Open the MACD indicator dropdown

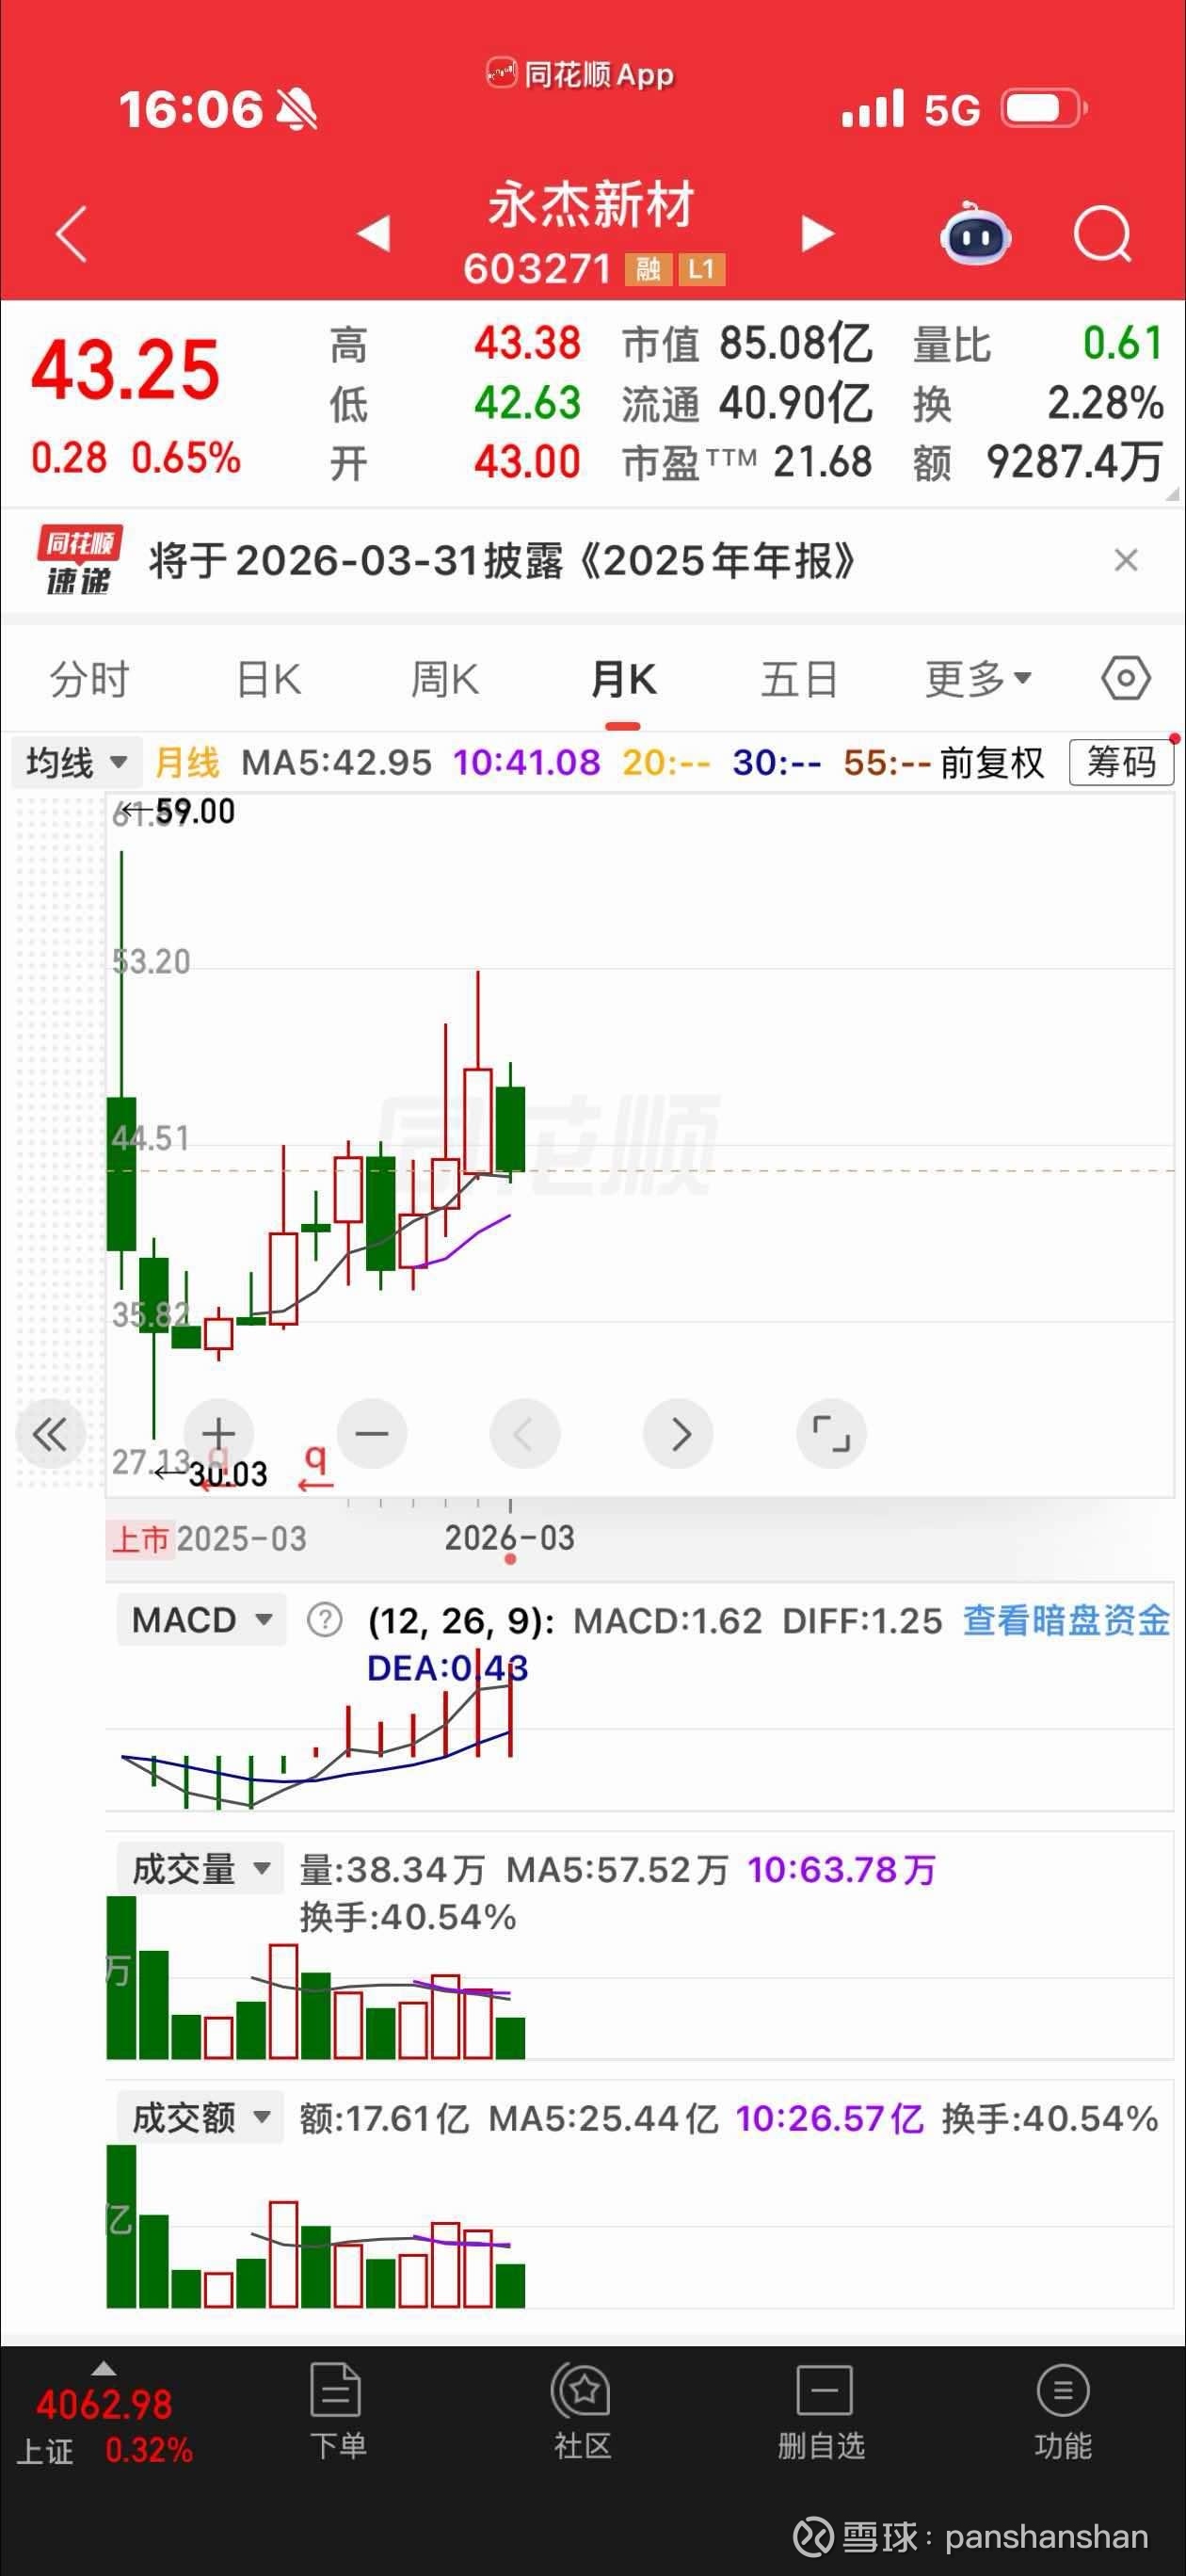click(x=201, y=1619)
